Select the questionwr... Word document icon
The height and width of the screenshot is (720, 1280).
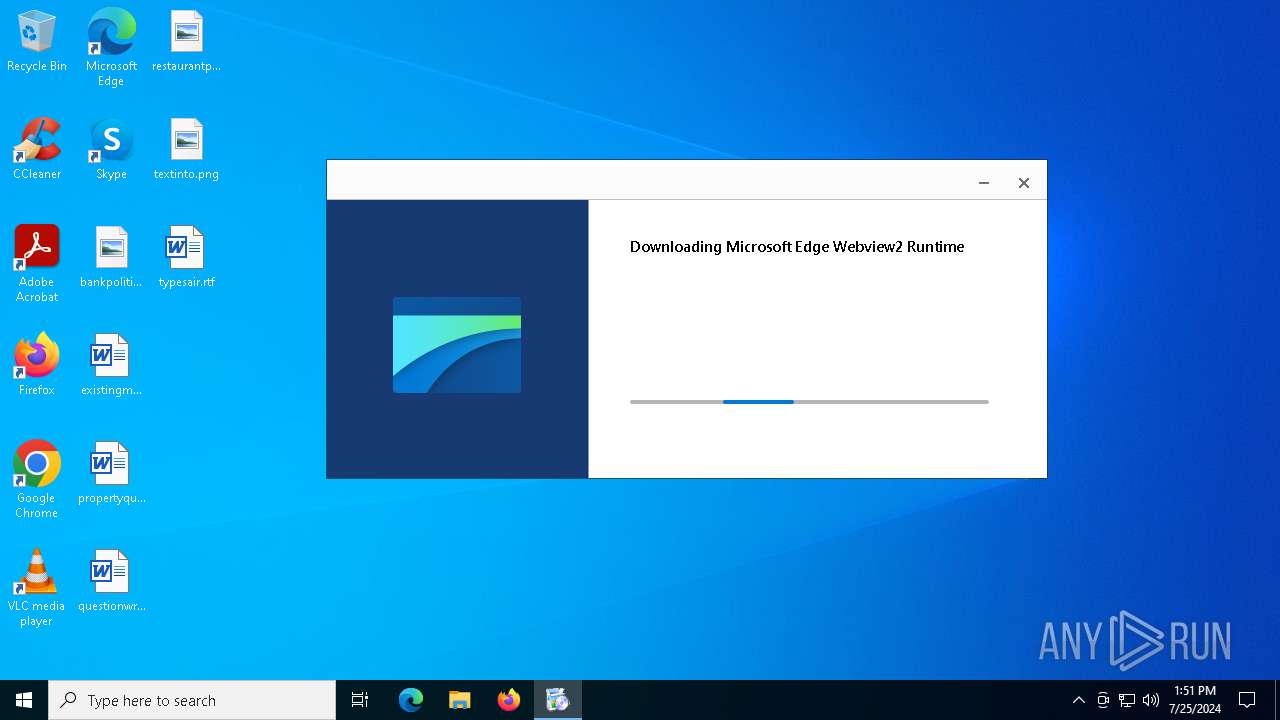(111, 582)
